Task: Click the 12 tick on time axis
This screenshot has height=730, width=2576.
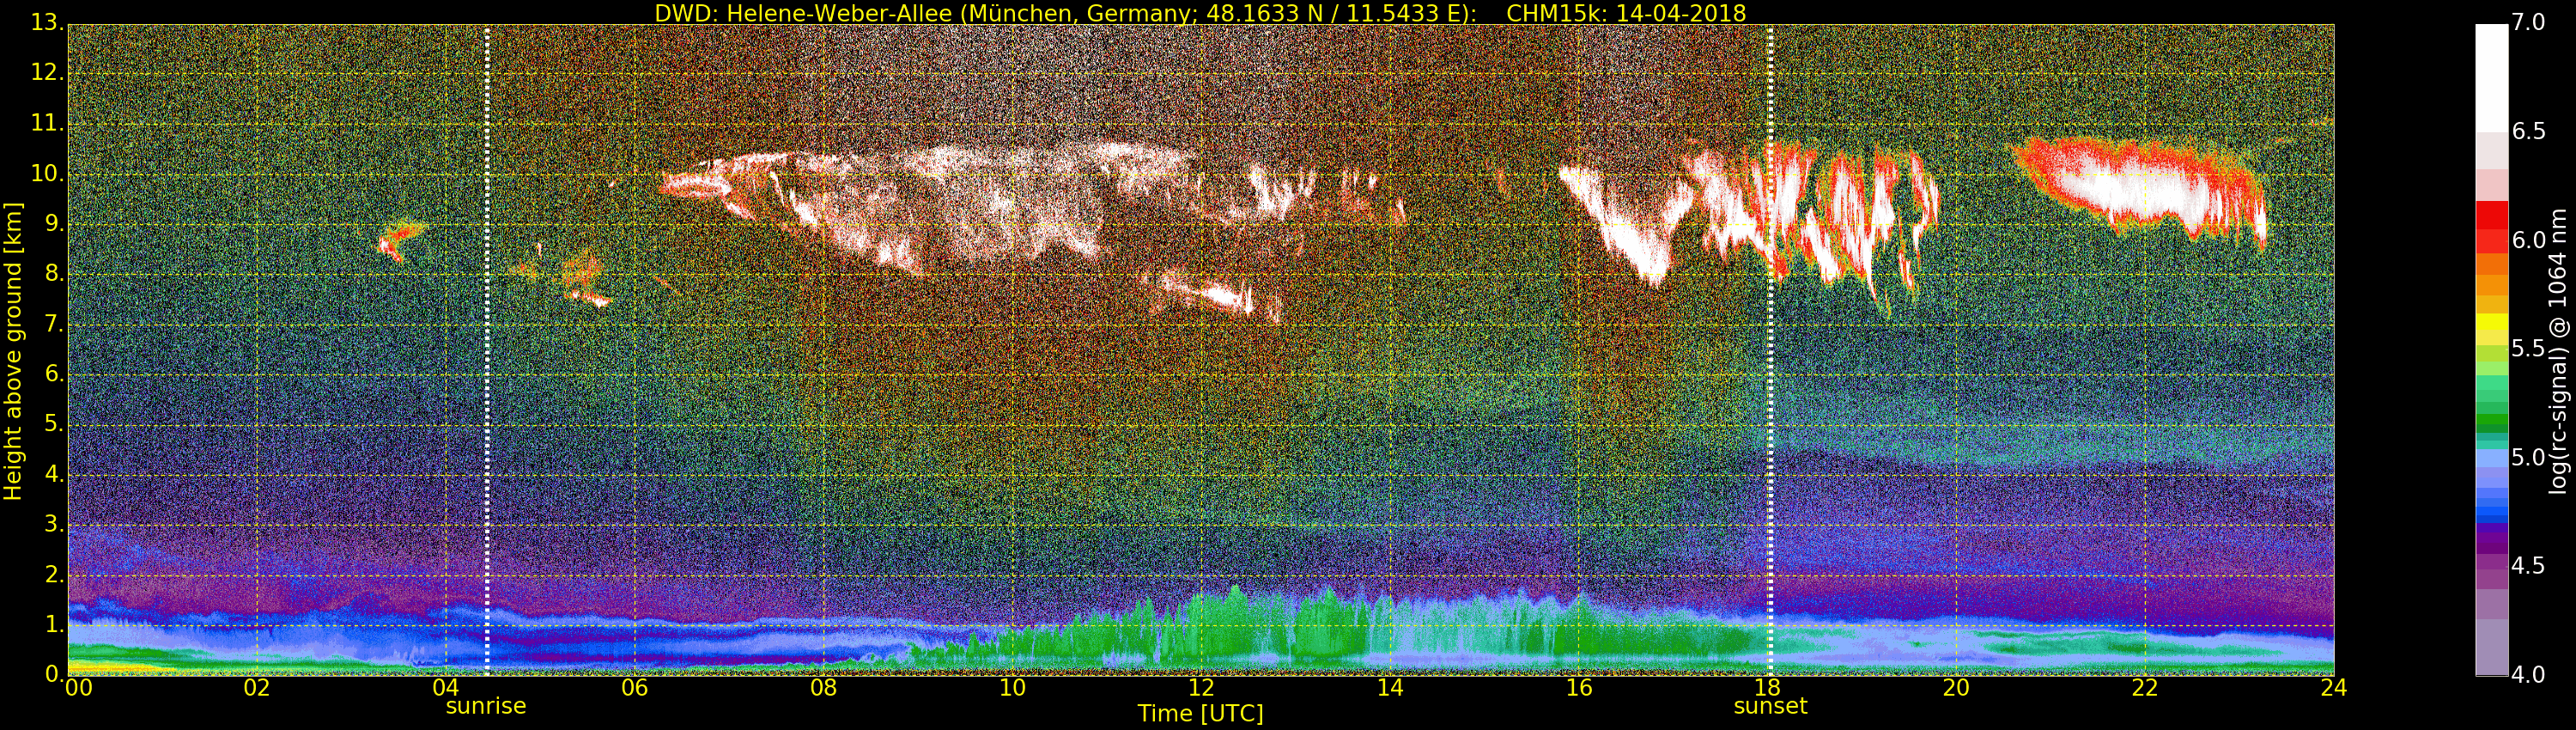Action: click(x=1201, y=688)
